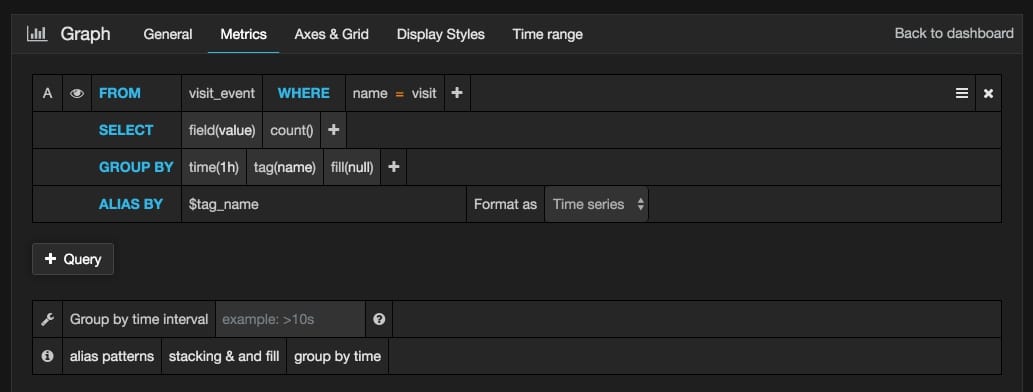1033x392 pixels.
Task: Collapse query row using letter A
Action: 47,93
